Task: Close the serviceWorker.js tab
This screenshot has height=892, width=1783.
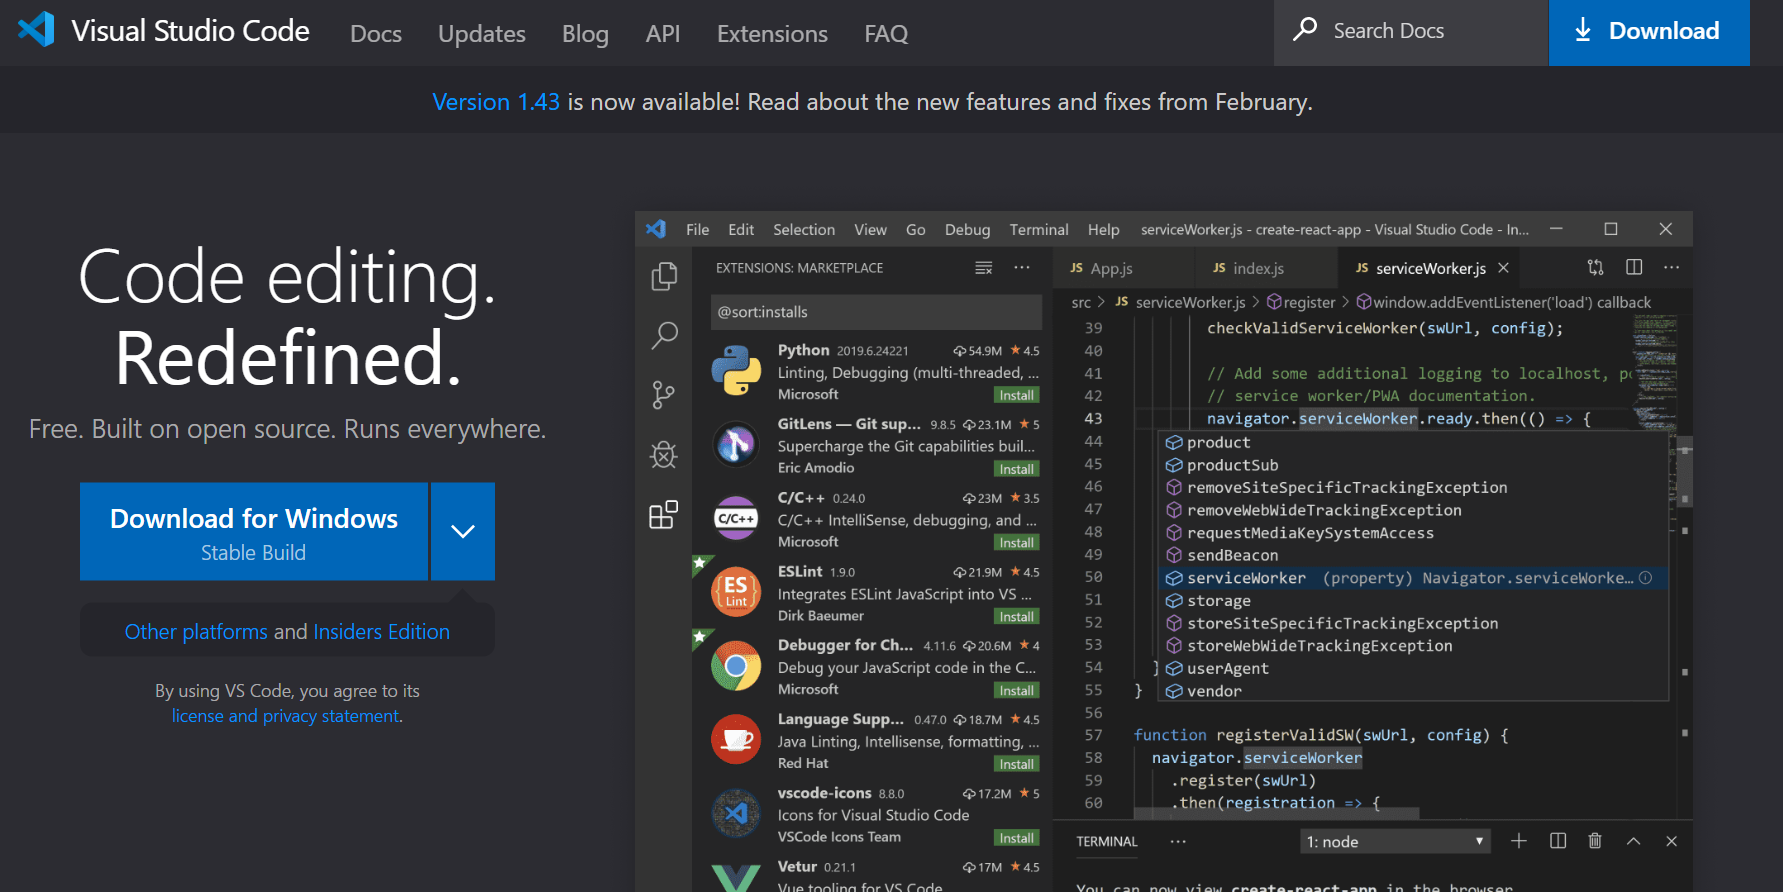Action: click(x=1504, y=268)
